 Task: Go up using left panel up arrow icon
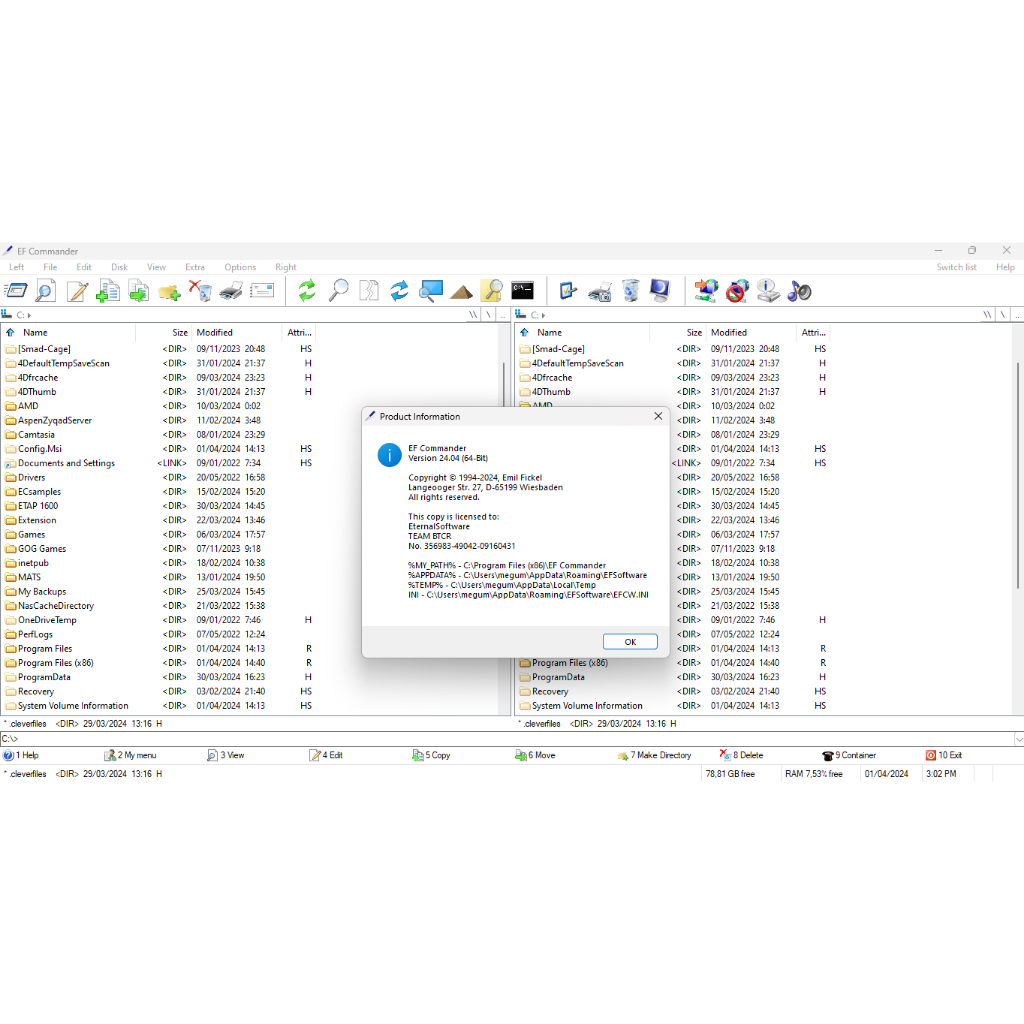[10, 332]
